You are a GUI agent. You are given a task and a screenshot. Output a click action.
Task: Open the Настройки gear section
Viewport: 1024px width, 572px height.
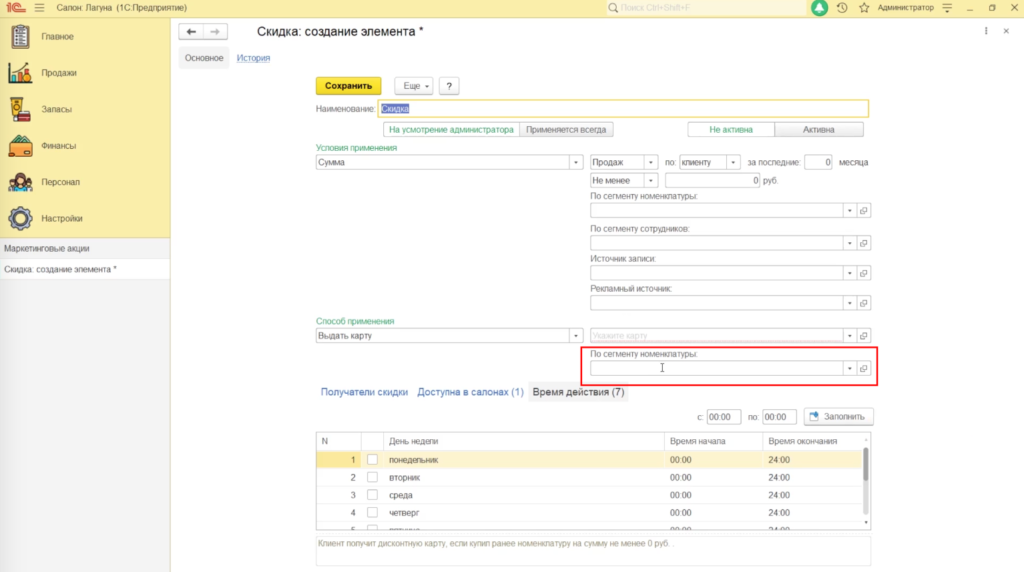[20, 218]
